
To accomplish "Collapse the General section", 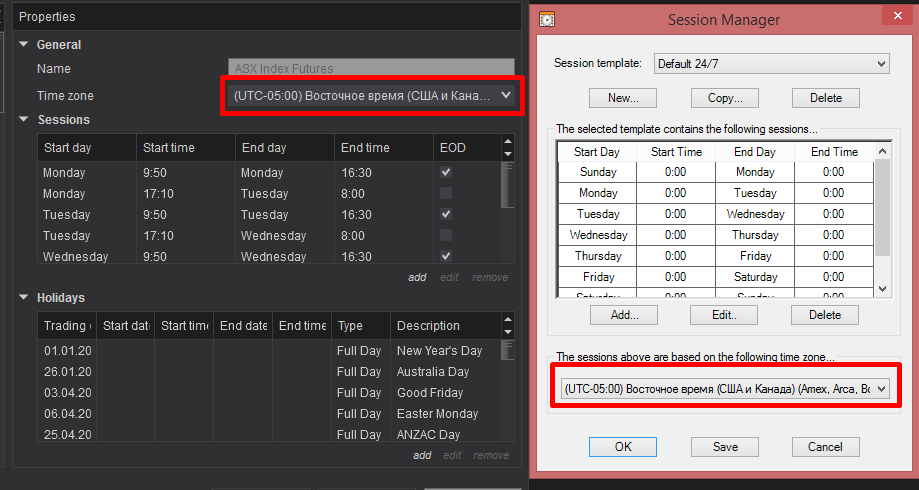I will [x=24, y=44].
